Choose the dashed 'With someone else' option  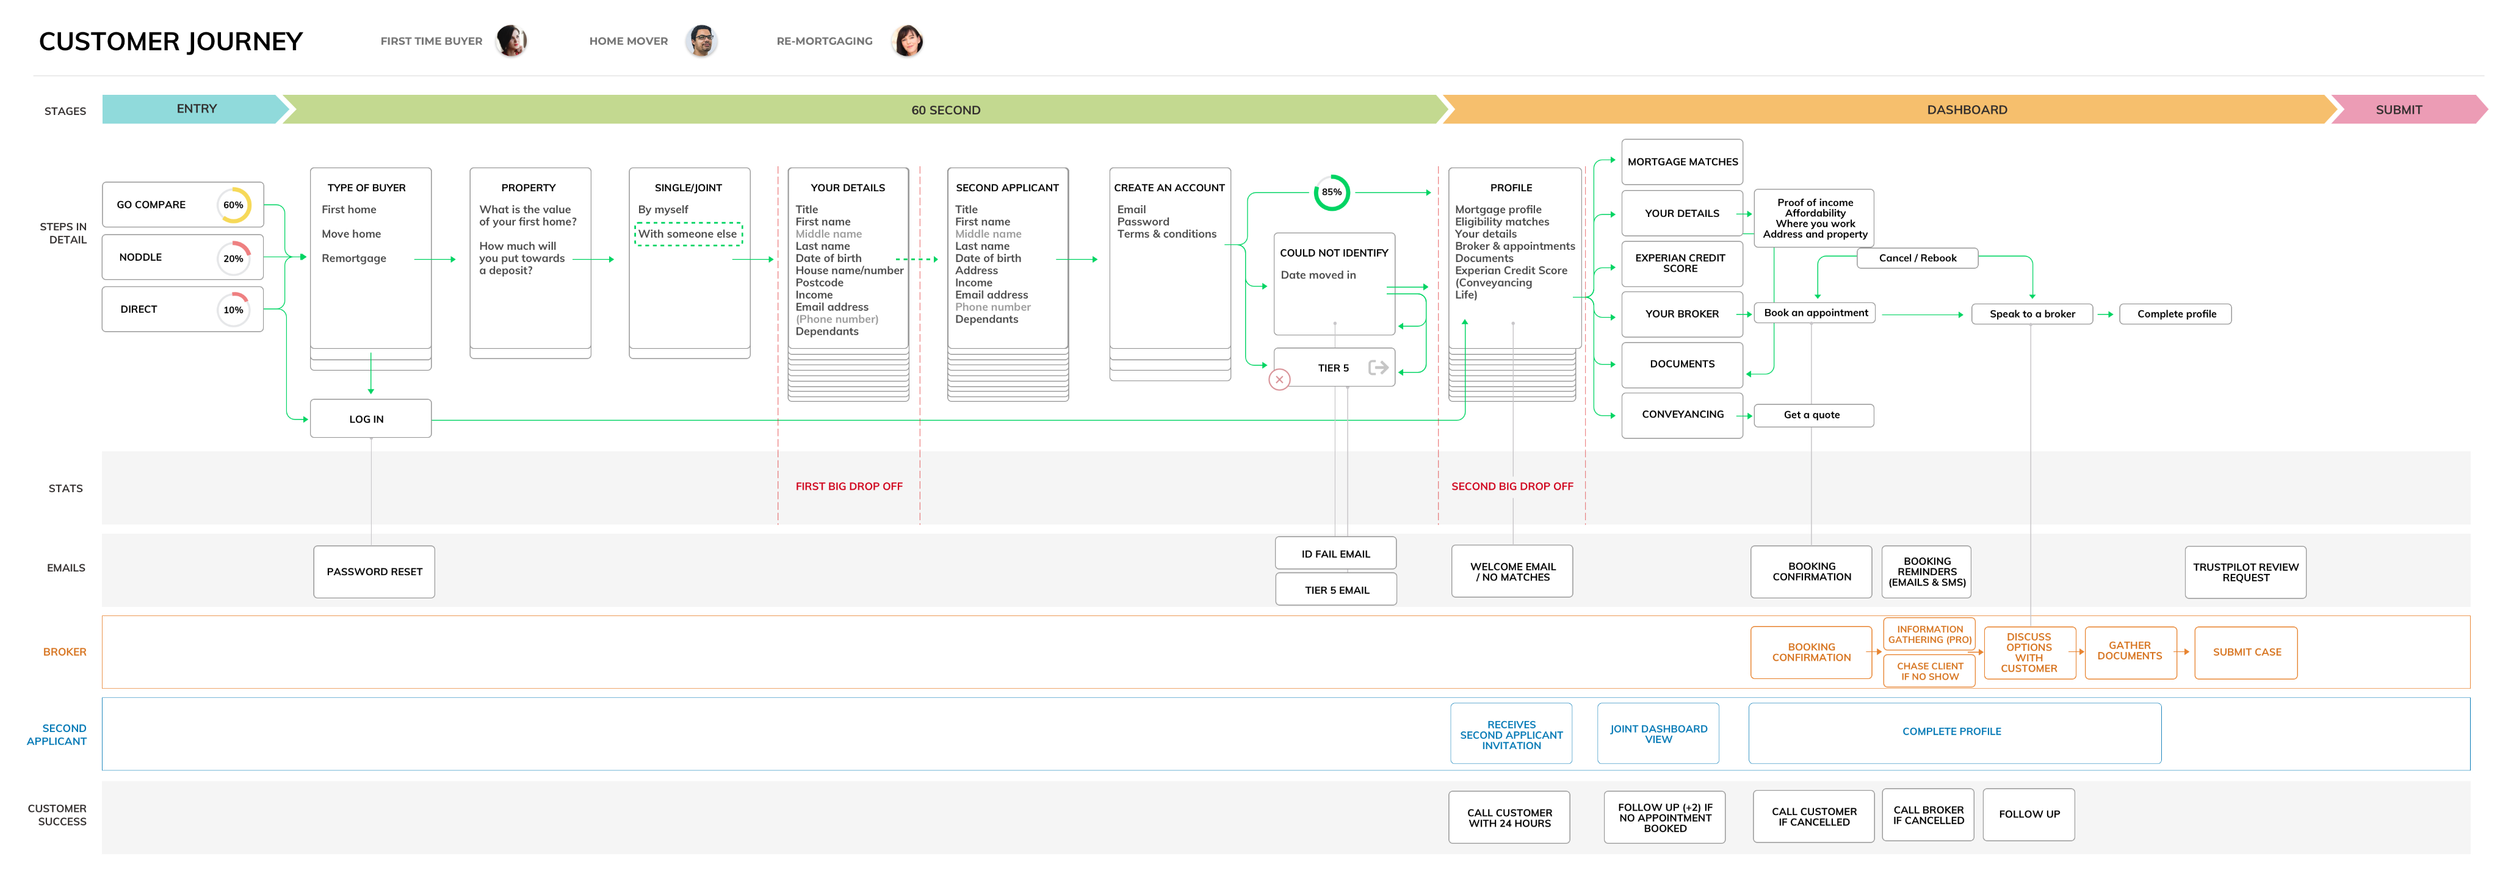[x=688, y=234]
